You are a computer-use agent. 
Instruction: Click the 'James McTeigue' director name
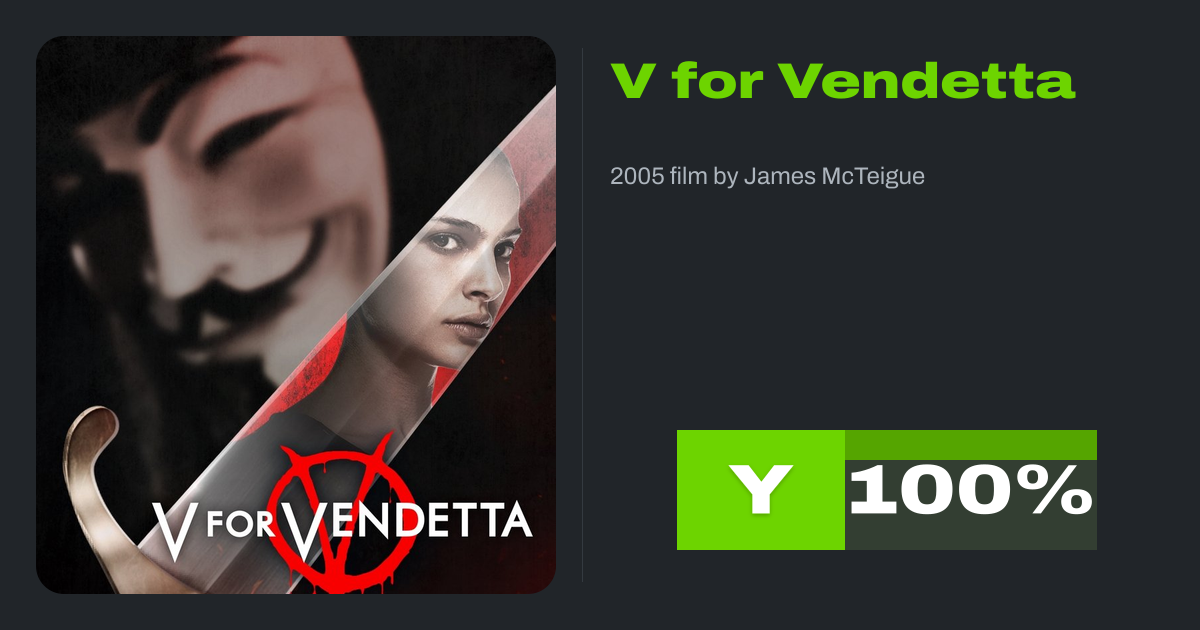[x=834, y=177]
